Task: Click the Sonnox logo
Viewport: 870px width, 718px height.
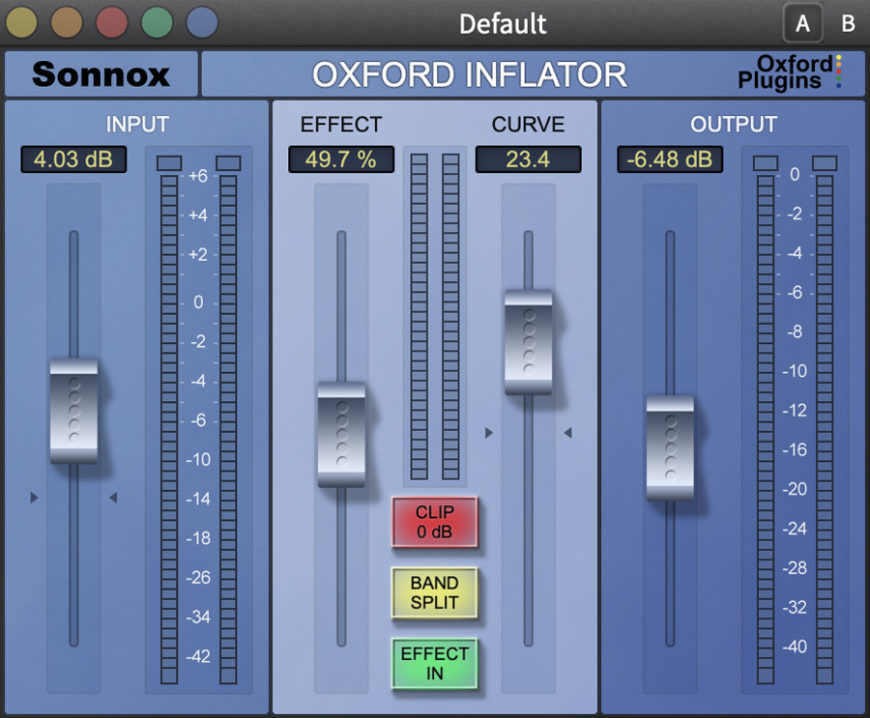Action: 101,74
